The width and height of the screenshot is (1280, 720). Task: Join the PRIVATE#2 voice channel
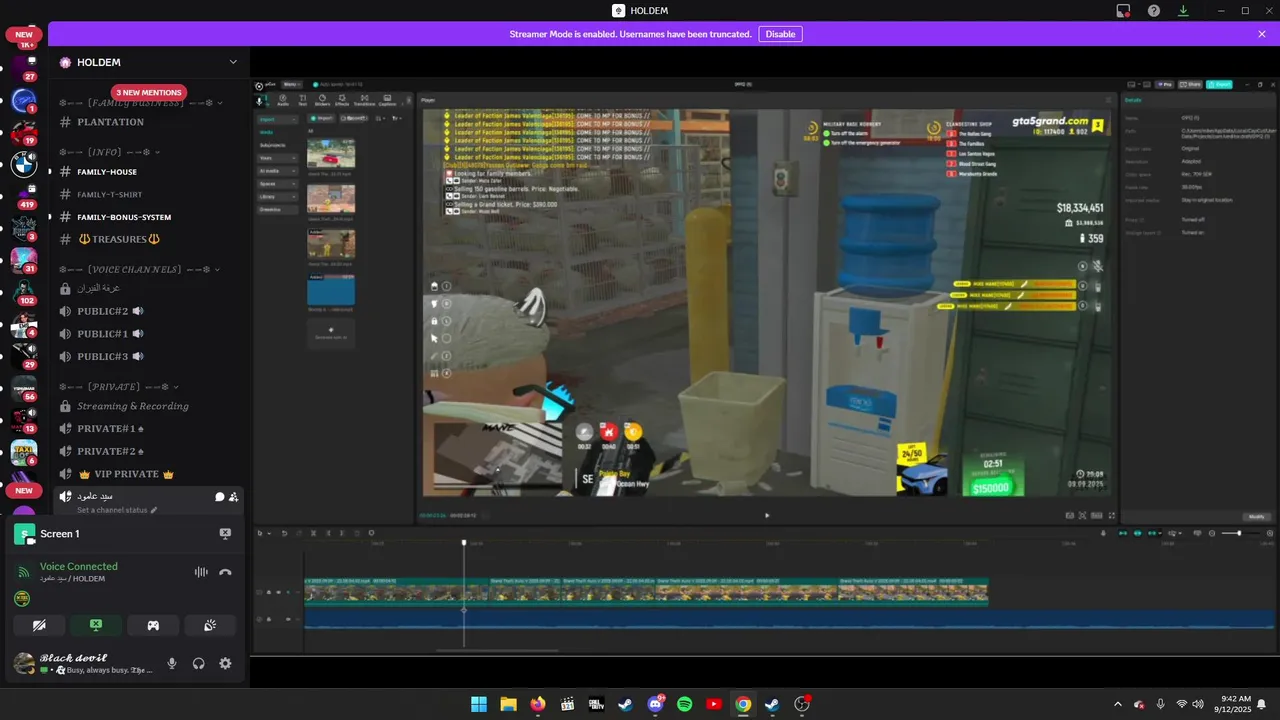(x=146, y=451)
